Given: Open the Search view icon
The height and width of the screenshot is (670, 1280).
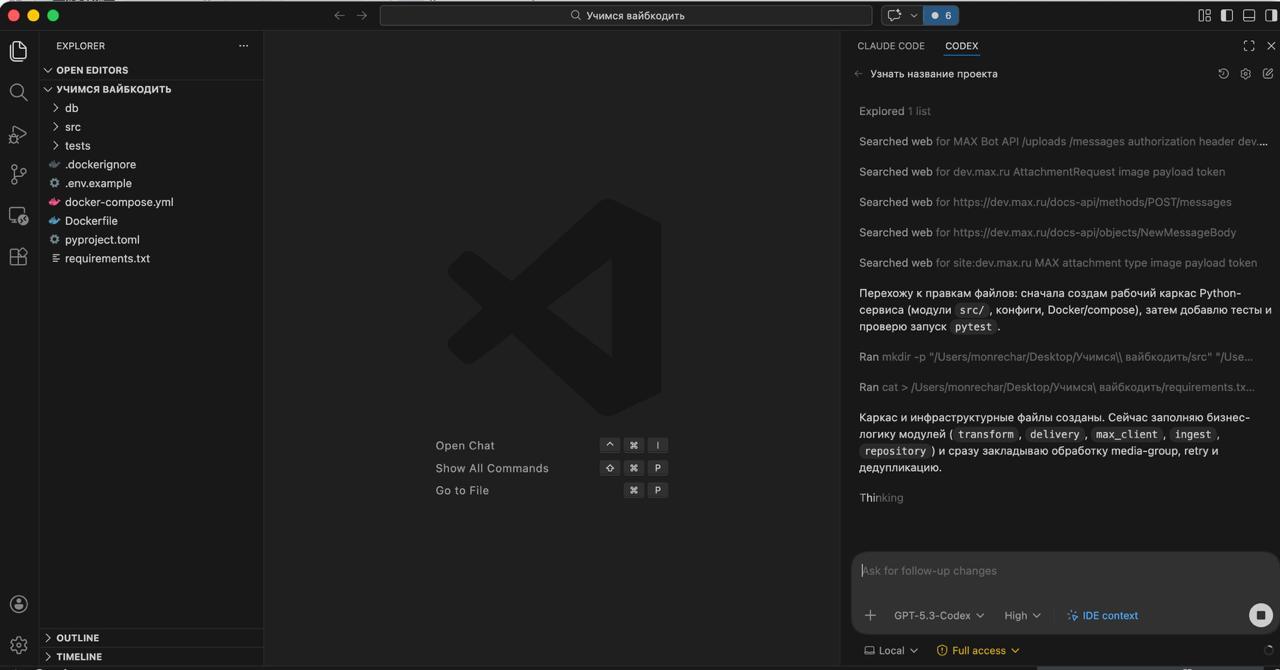Looking at the screenshot, I should click(18, 92).
